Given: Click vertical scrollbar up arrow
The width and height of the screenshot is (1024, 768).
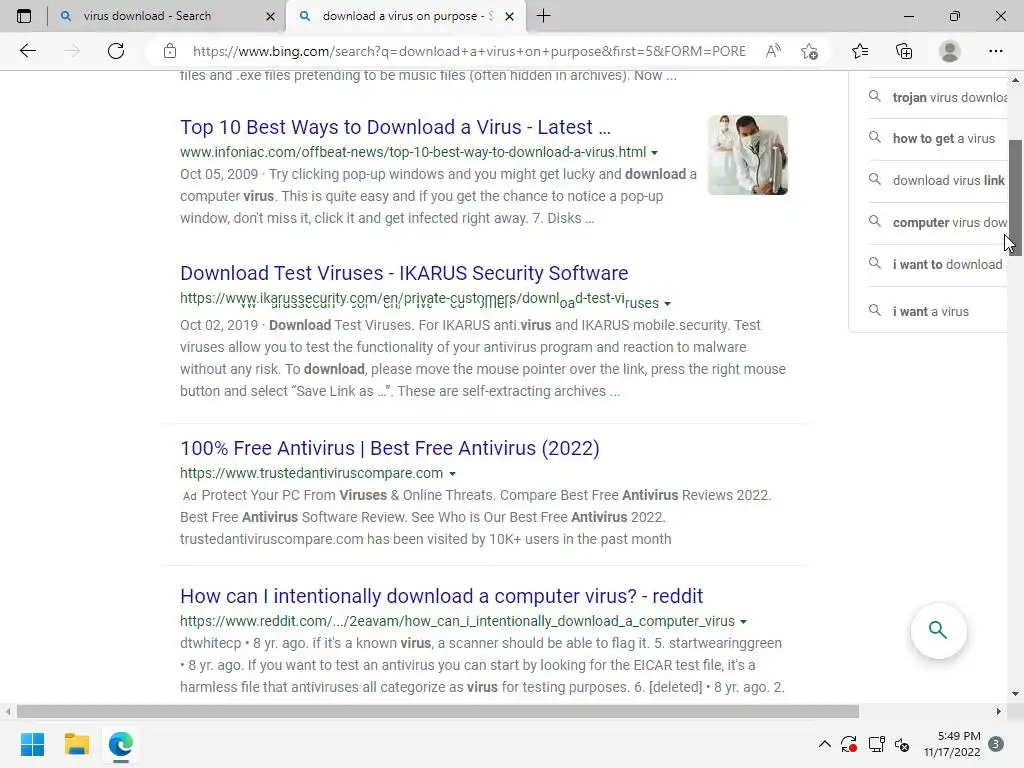Looking at the screenshot, I should click(1015, 80).
